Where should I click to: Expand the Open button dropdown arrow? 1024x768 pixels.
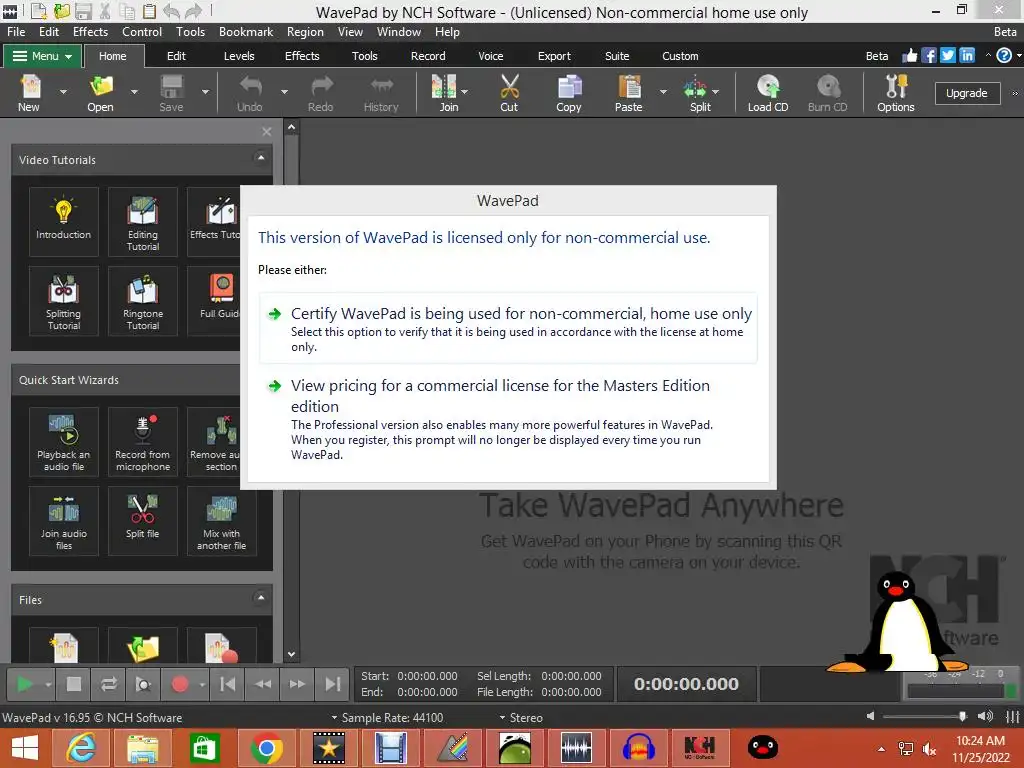coord(134,92)
